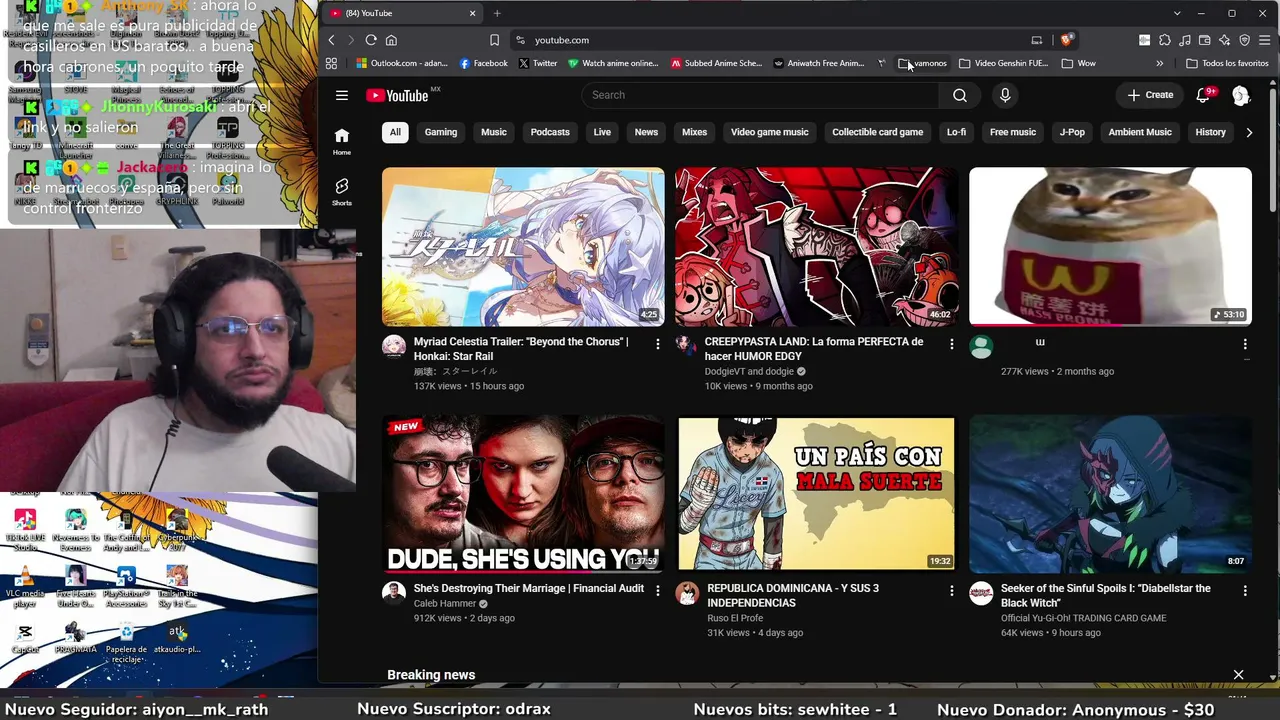Filter by the Music chip
1280x720 pixels.
494,132
